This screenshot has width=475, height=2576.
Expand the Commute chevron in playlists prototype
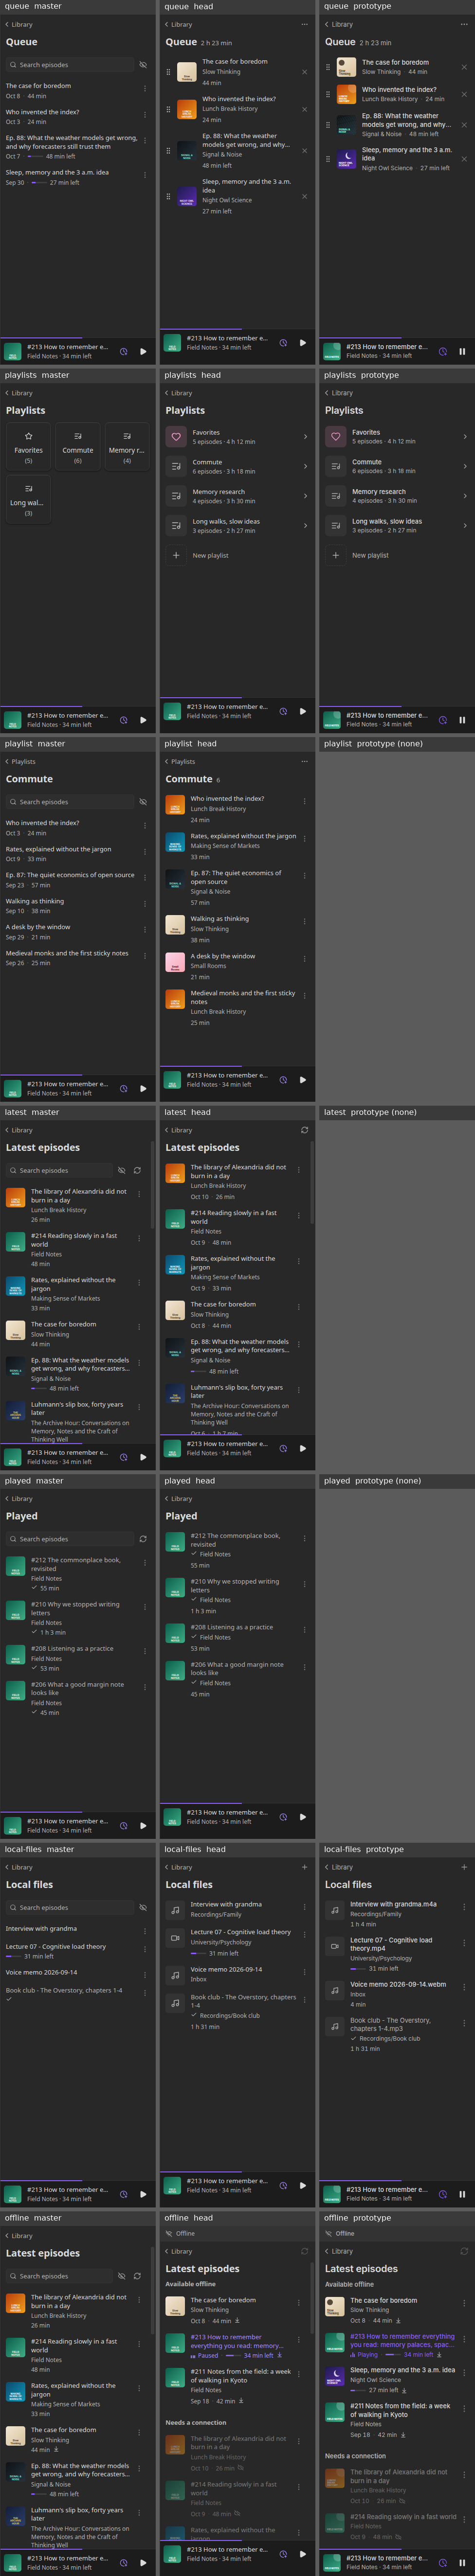[464, 466]
